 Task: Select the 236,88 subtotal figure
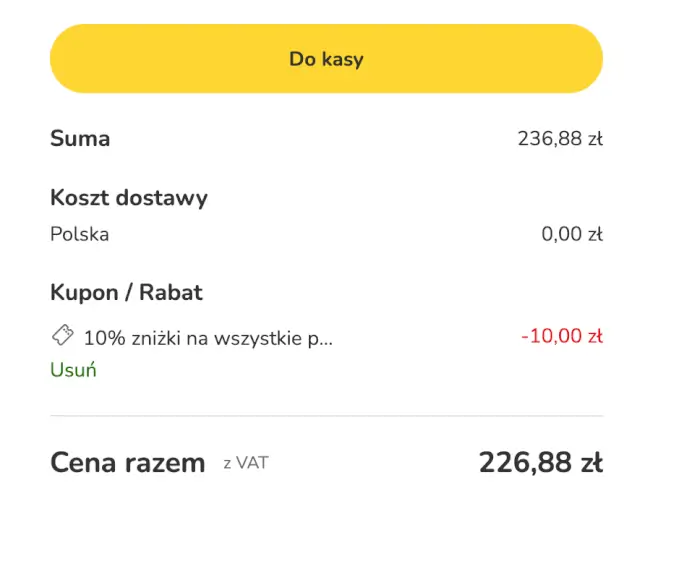click(x=549, y=139)
